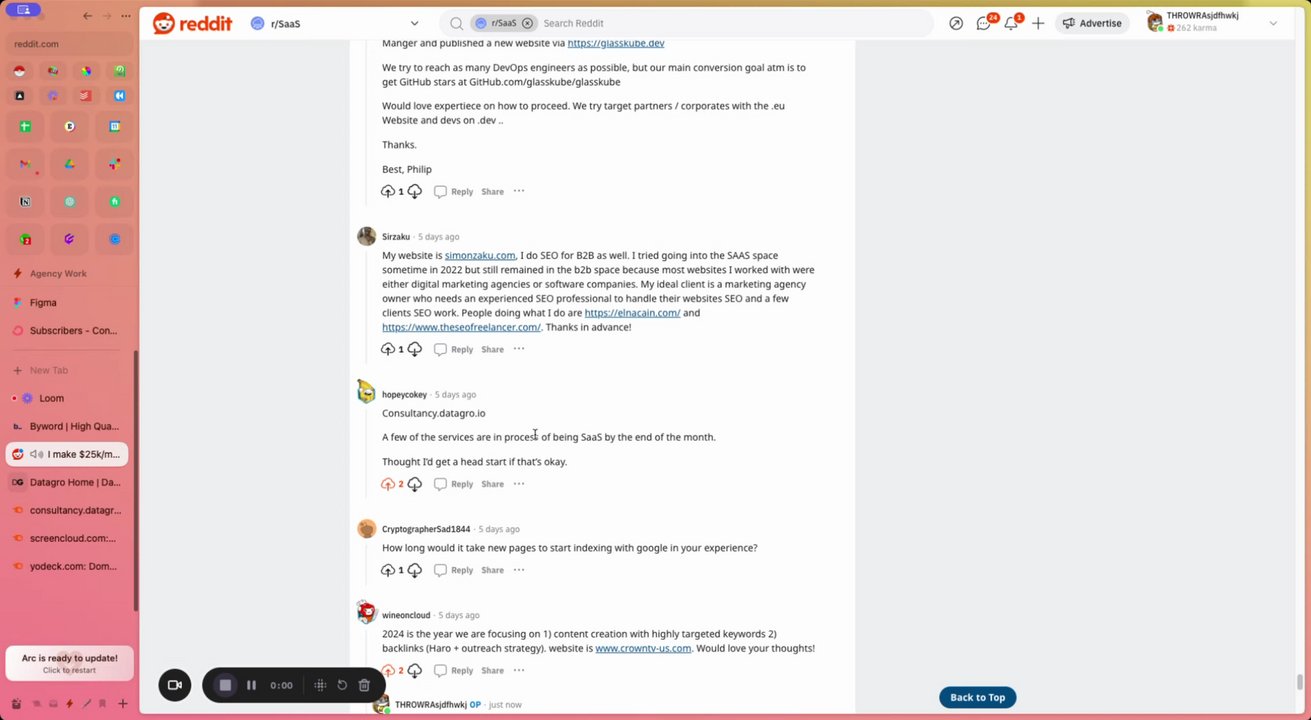
Task: Share hopeycokey's comment
Action: (x=492, y=484)
